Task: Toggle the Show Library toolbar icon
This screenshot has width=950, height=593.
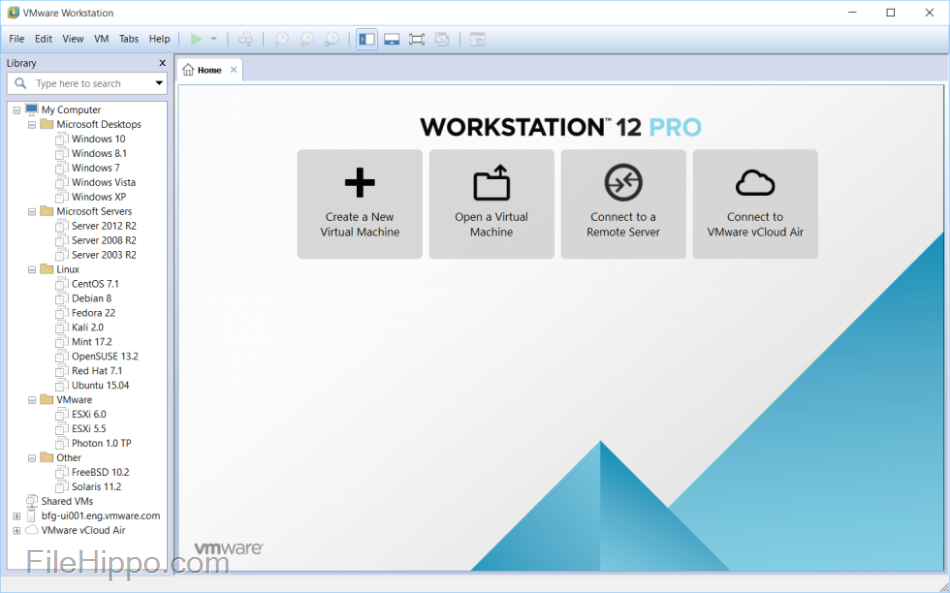Action: tap(367, 39)
